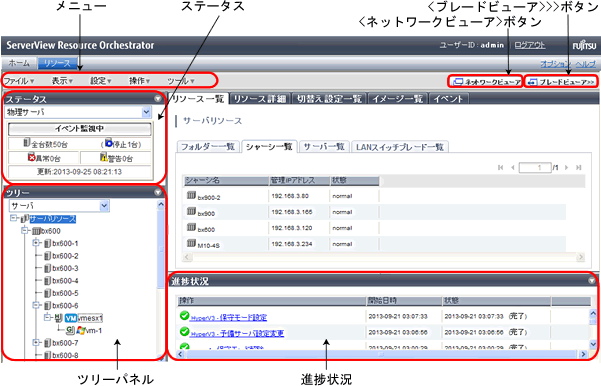Click the bx600 chassis icon in tree
The height and width of the screenshot is (386, 601).
[x=36, y=231]
